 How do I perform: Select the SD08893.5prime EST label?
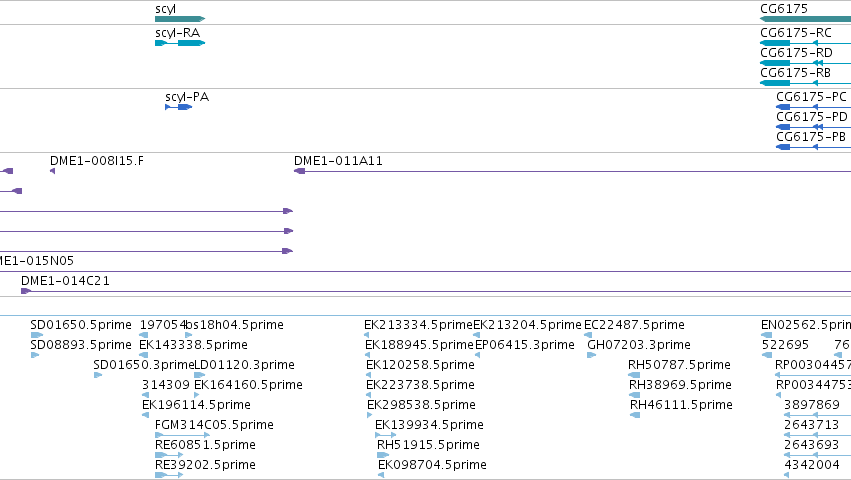[81, 345]
